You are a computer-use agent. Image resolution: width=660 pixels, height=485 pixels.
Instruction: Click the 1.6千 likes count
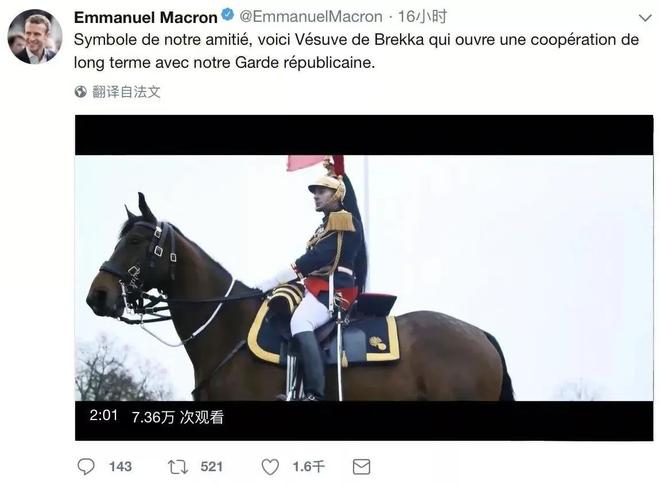tap(309, 466)
